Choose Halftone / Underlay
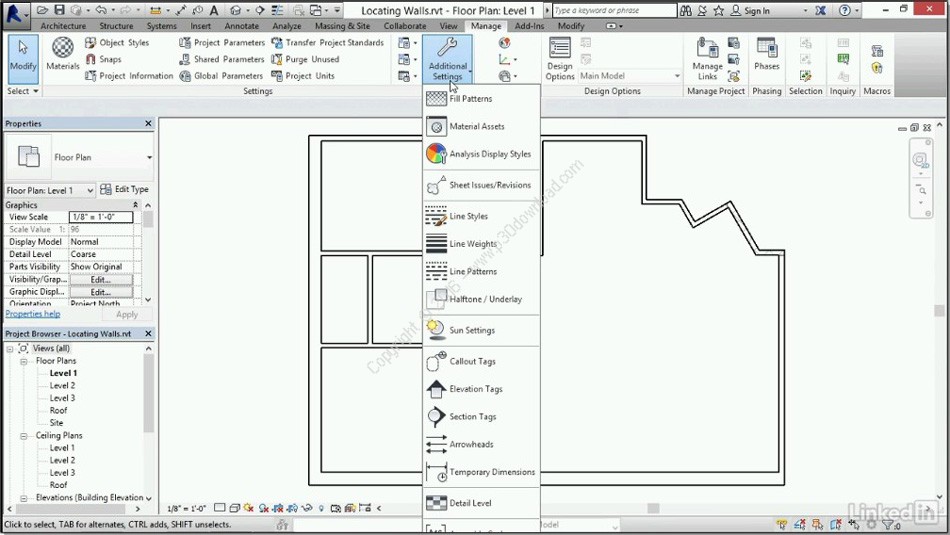The height and width of the screenshot is (535, 950). [x=480, y=299]
